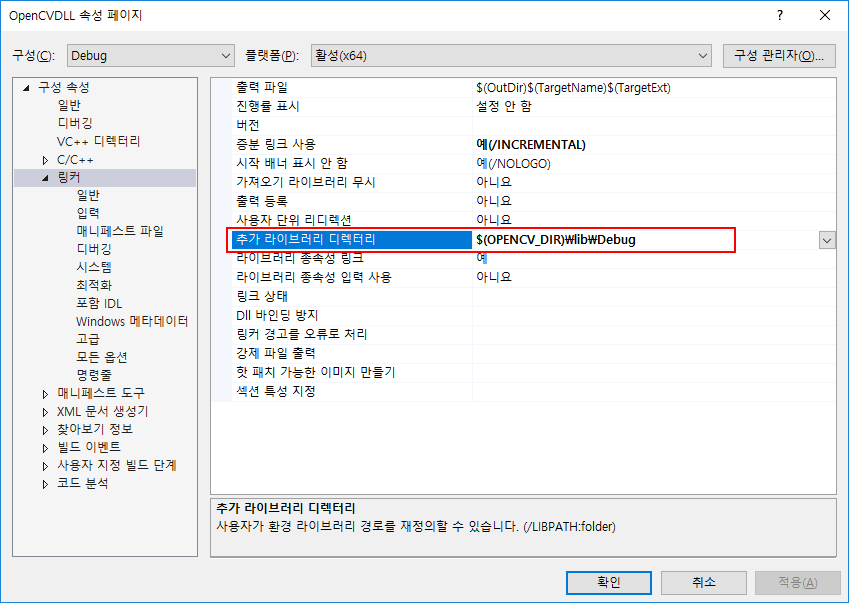Select Windows 메타데이터 tree item
The width and height of the screenshot is (849, 603).
click(132, 321)
